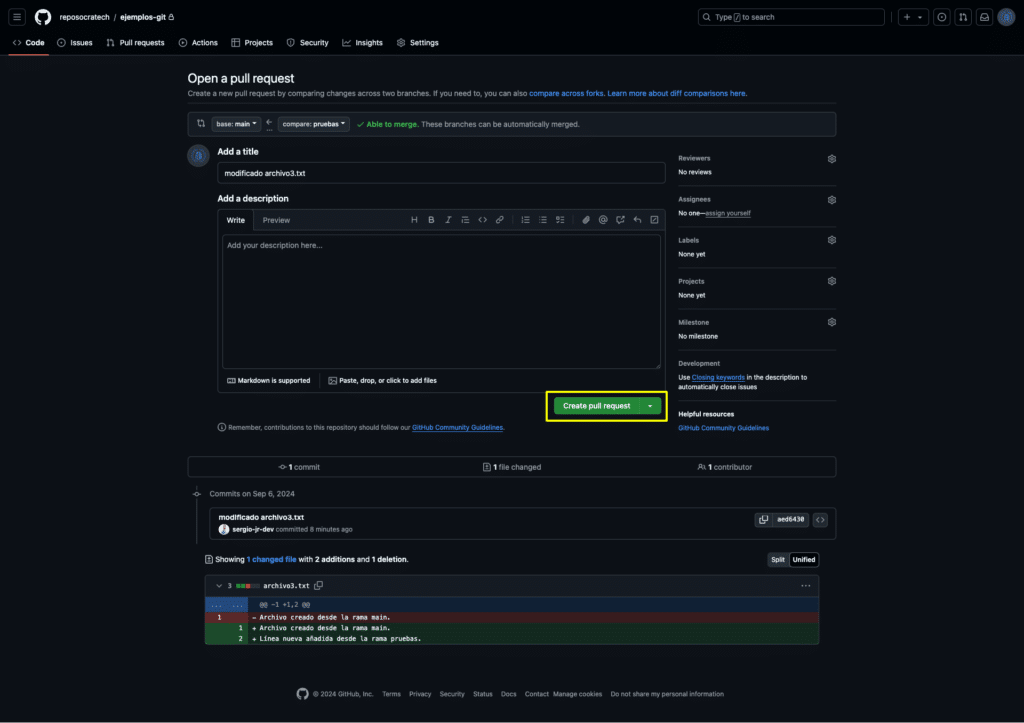The image size is (1024, 723).
Task: Open the Closing keywords link
Action: coord(718,378)
